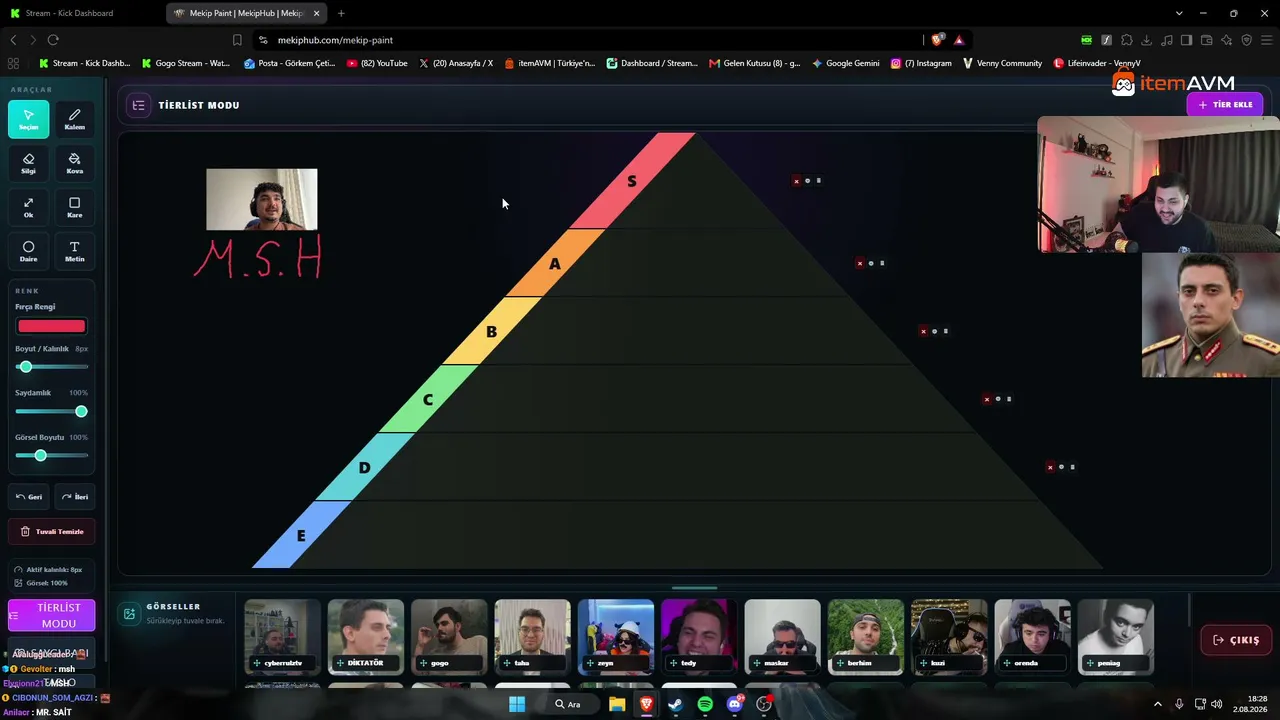Select the DİKTATÖR image thumbnail
Viewport: 1280px width, 720px height.
pos(366,636)
